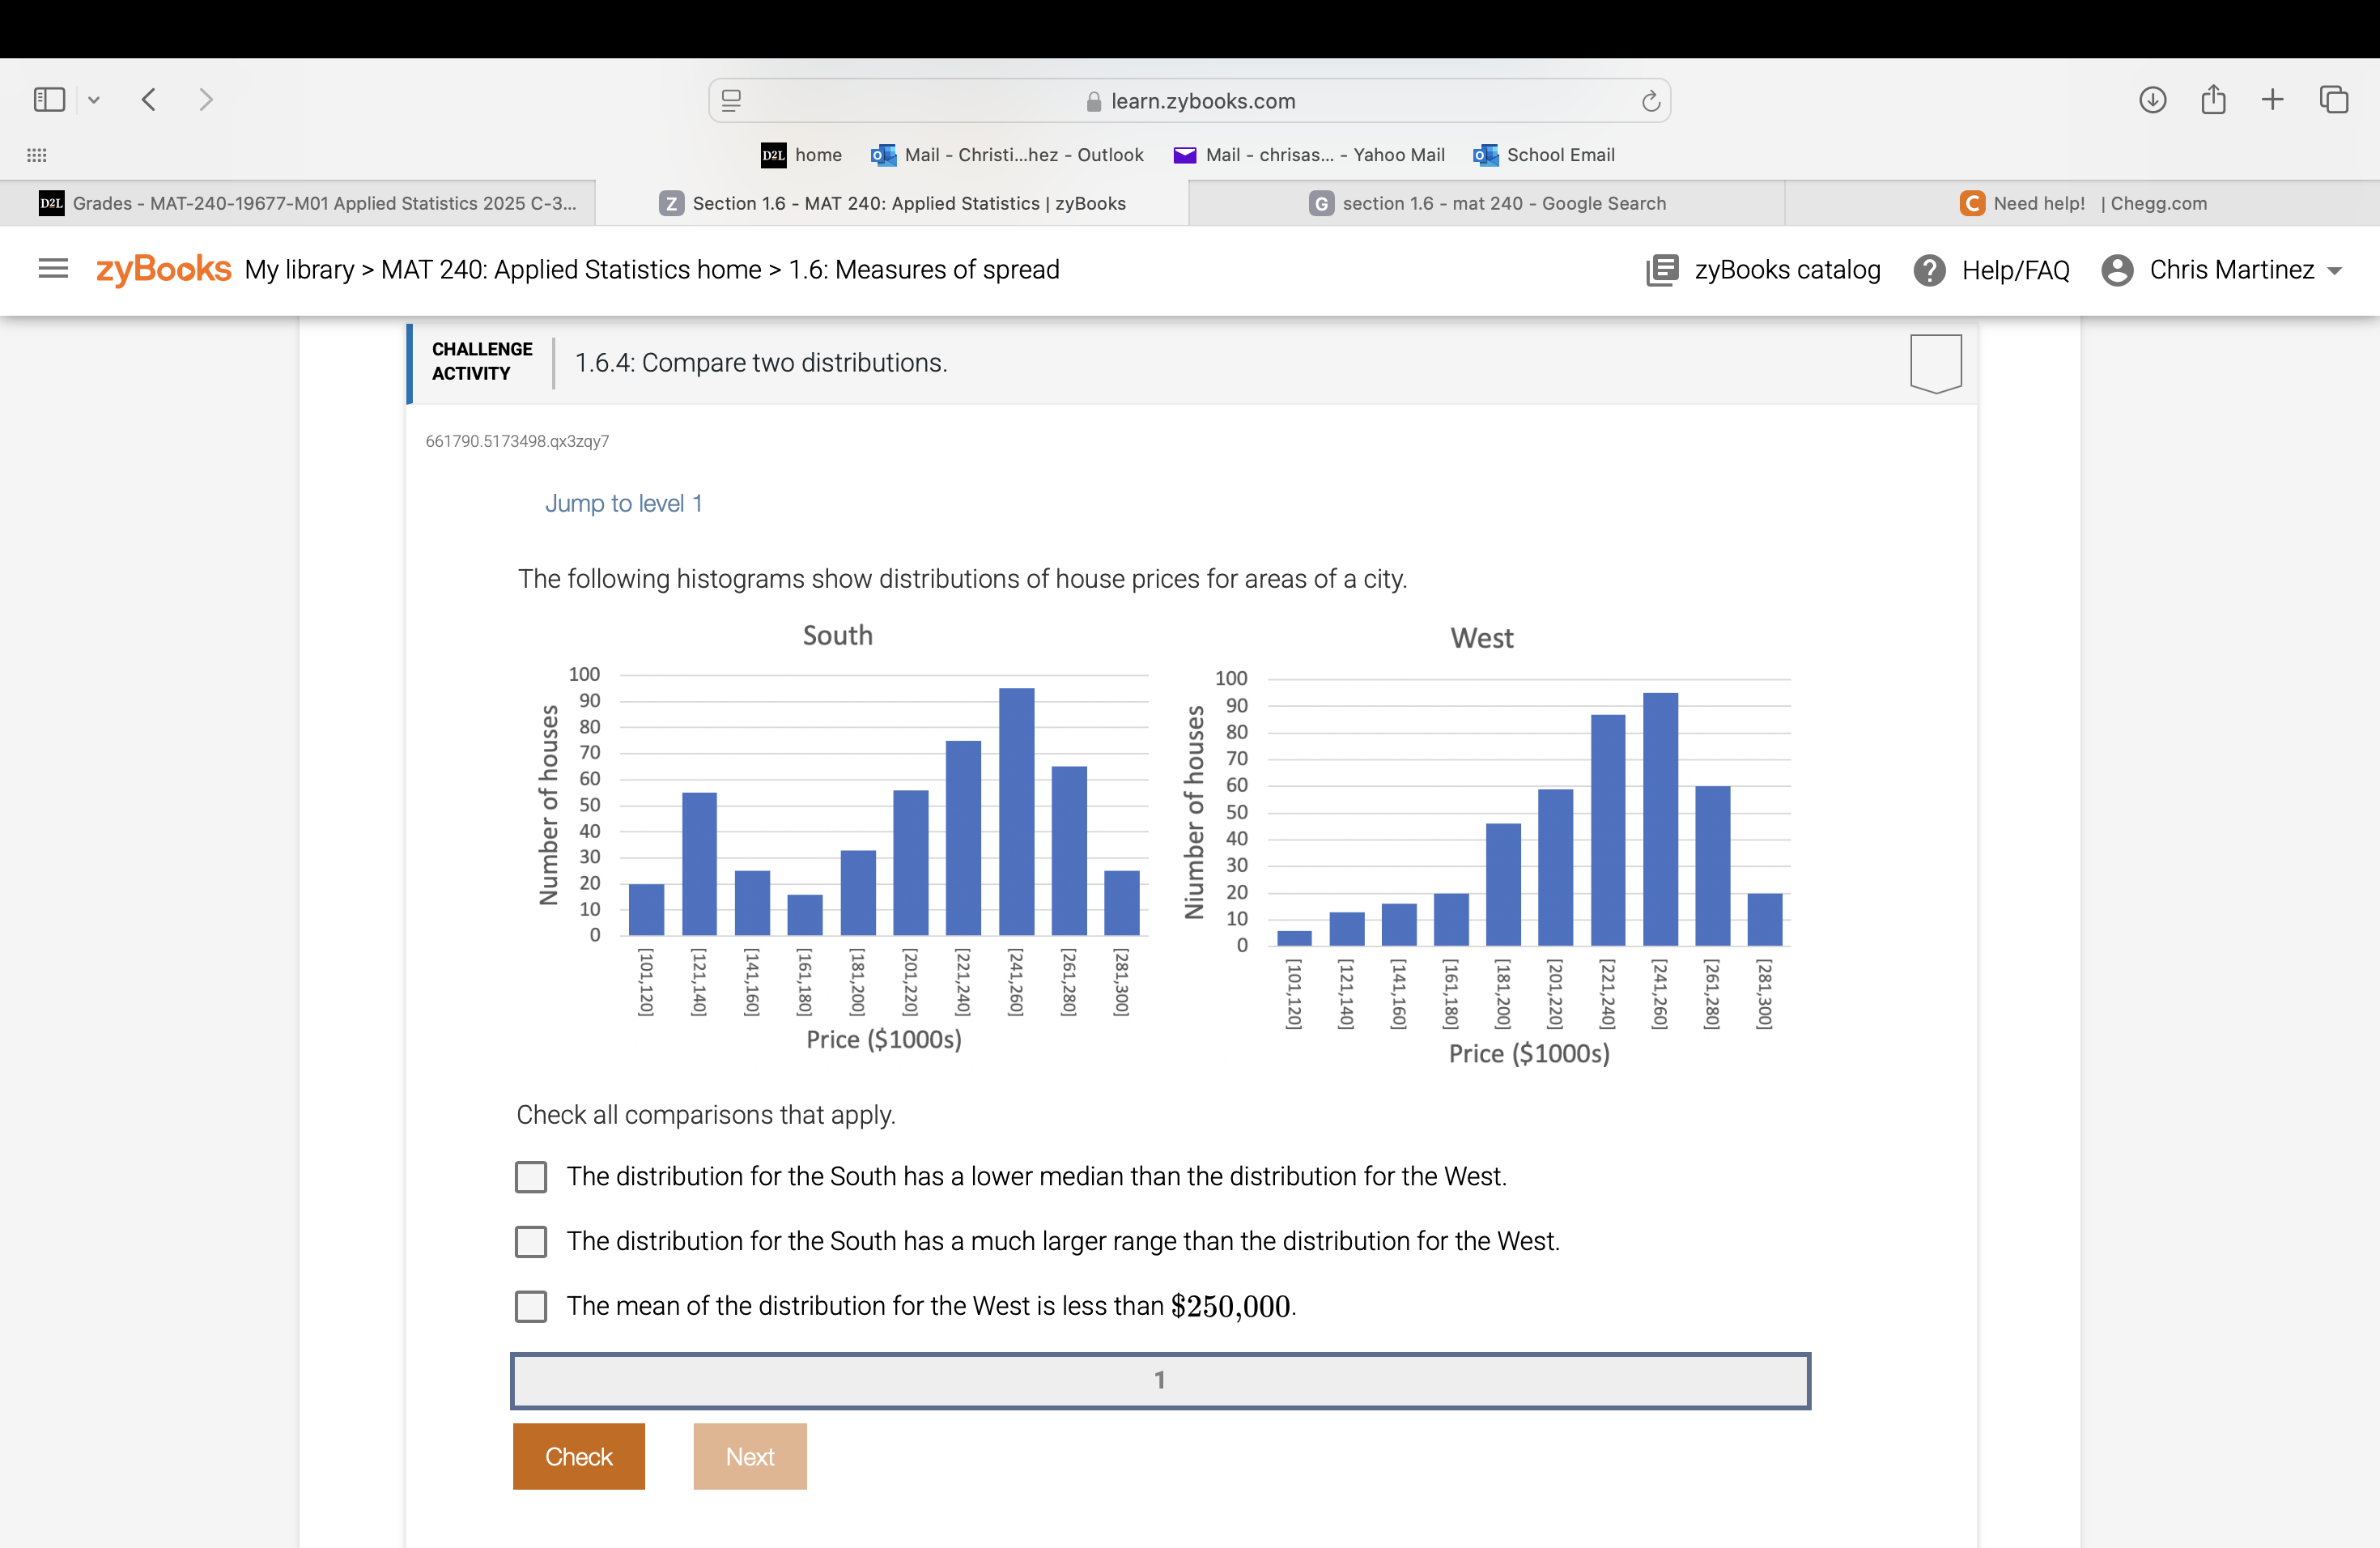Image resolution: width=2380 pixels, height=1548 pixels.
Task: Click the reload page icon
Action: pos(1650,101)
